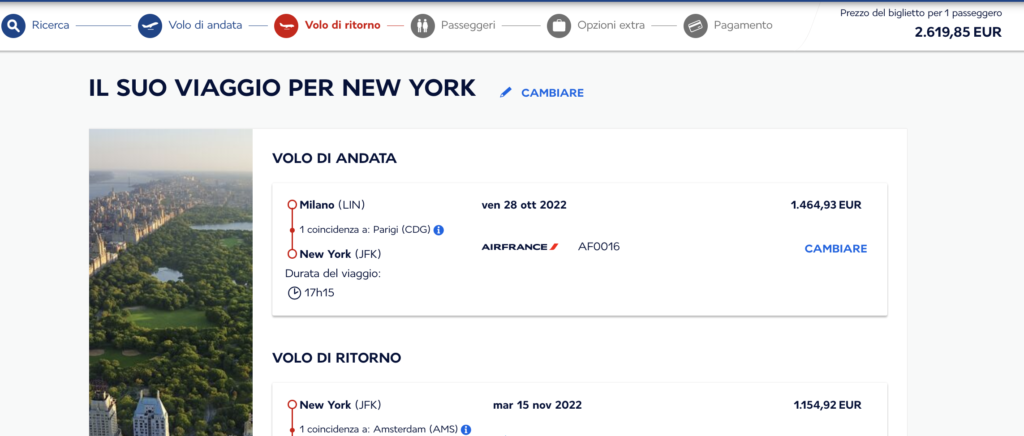Click the clock icon by 17h15 duration
Screen dimensions: 1024x436
click(x=294, y=293)
